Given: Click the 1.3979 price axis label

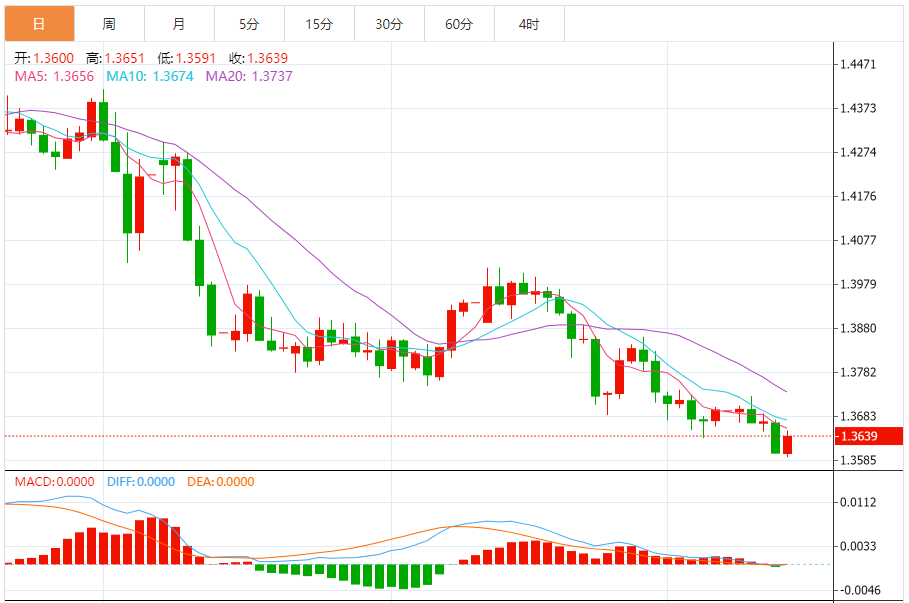Looking at the screenshot, I should [858, 284].
